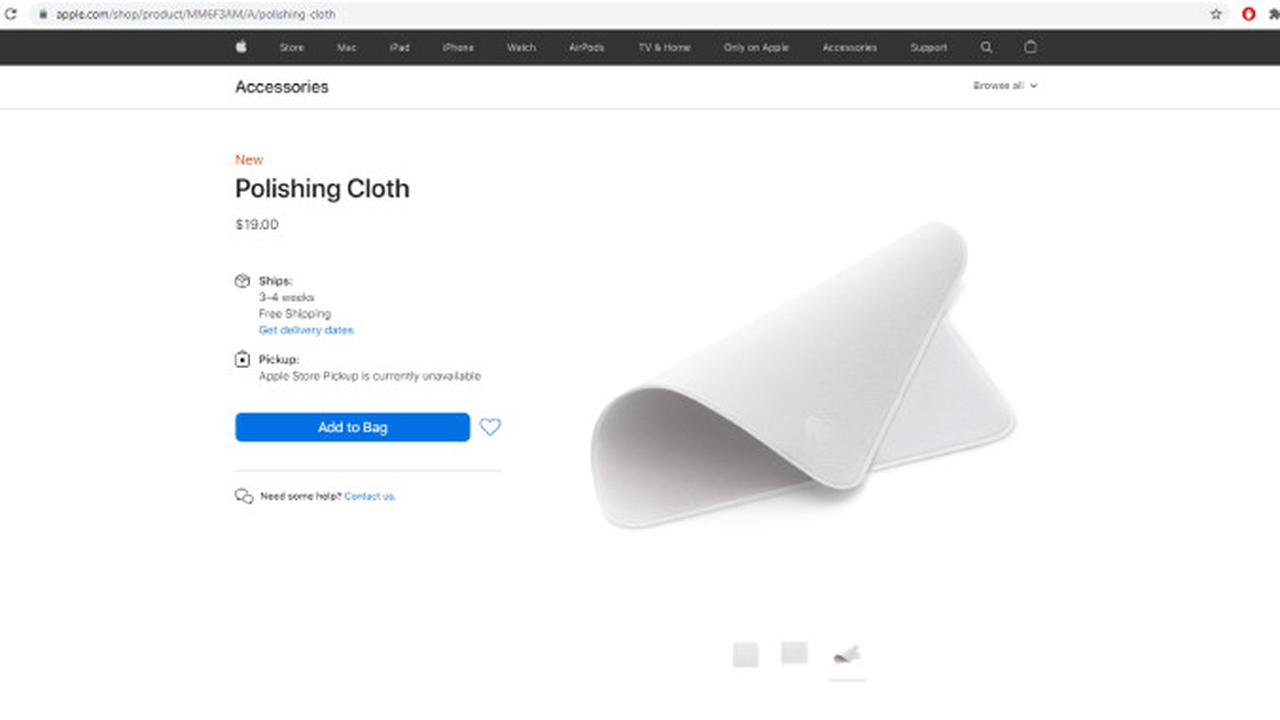Follow the Contact us link

pyautogui.click(x=370, y=496)
